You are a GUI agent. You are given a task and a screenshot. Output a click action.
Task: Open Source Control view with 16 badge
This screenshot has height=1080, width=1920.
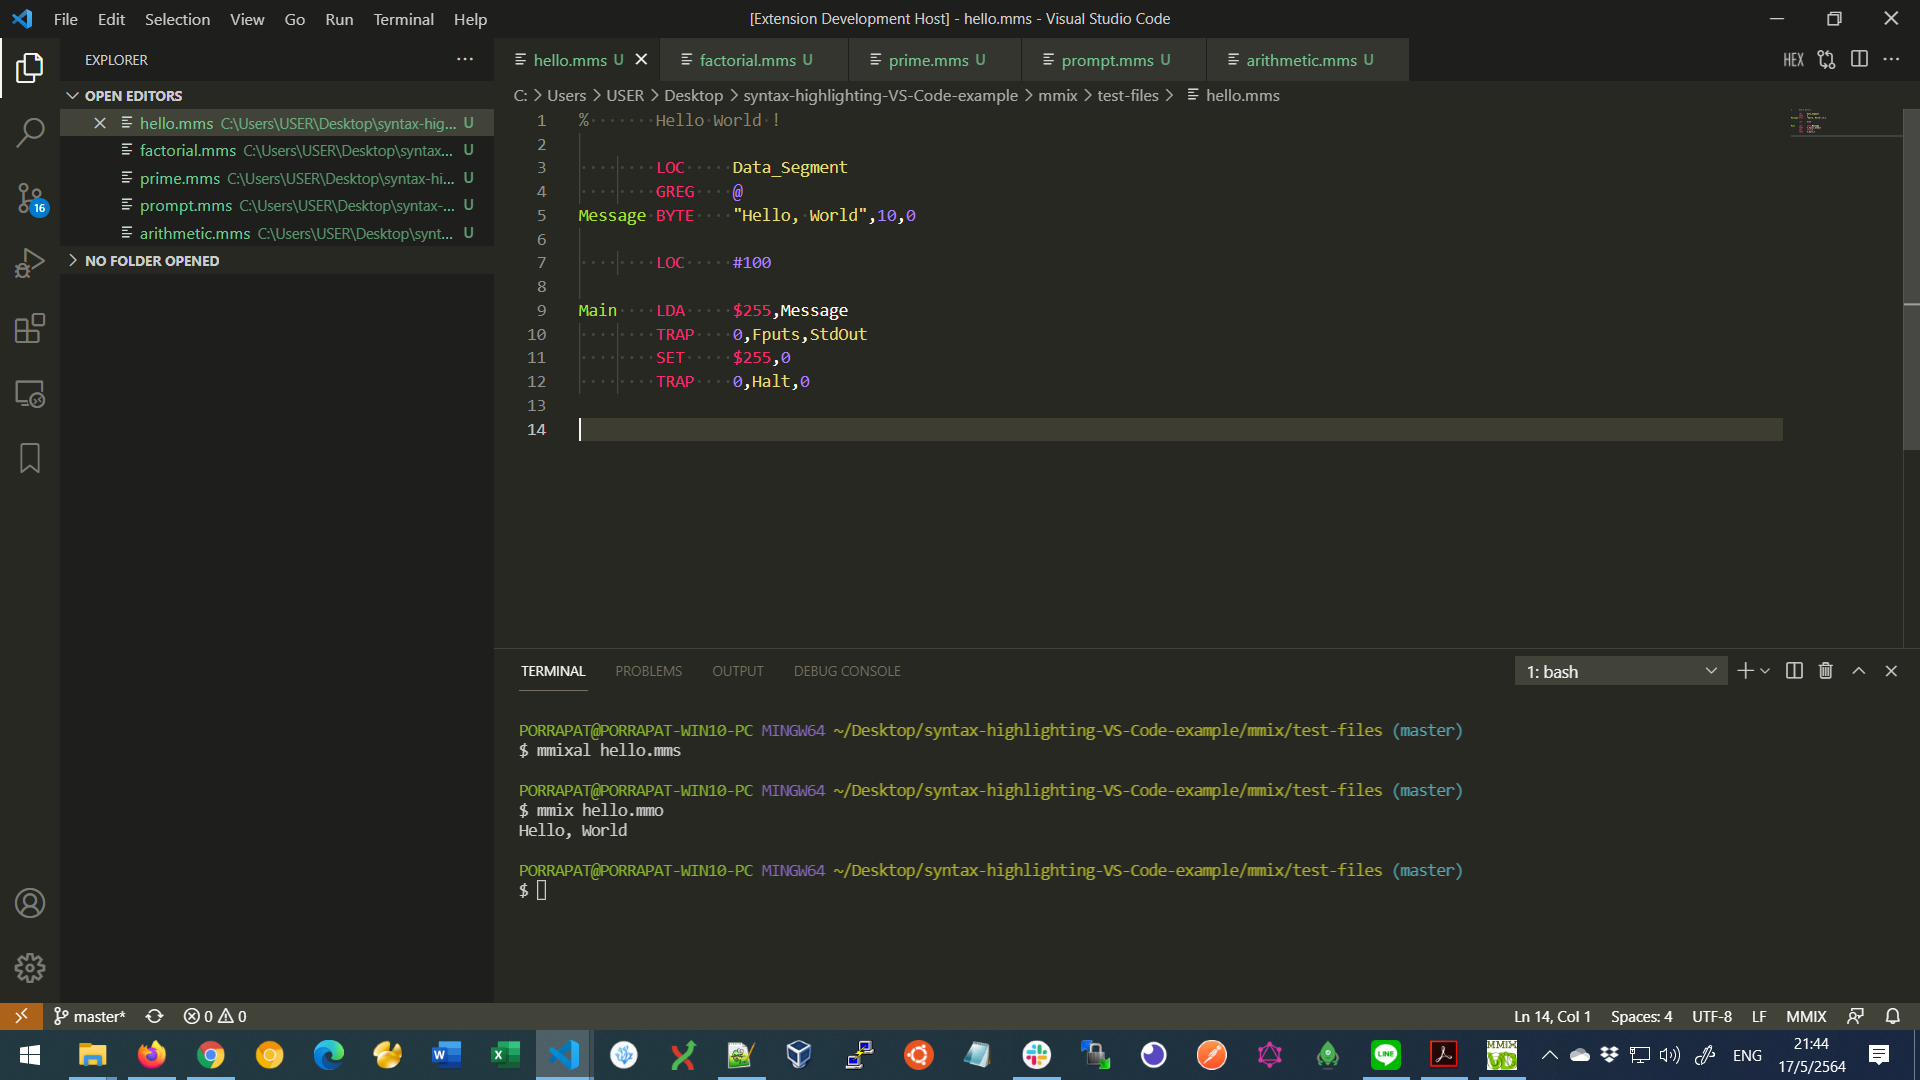point(30,198)
